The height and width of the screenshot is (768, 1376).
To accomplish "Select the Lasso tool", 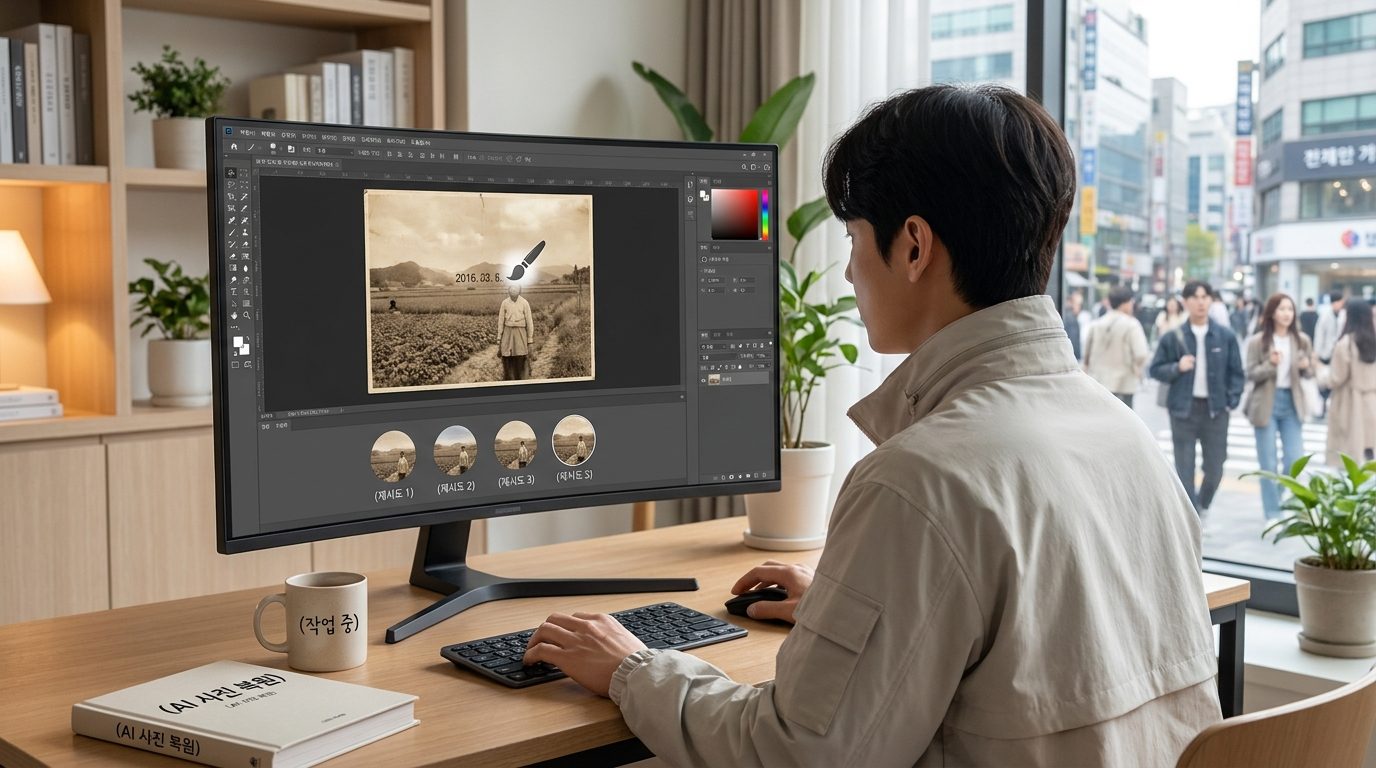I will tap(231, 184).
